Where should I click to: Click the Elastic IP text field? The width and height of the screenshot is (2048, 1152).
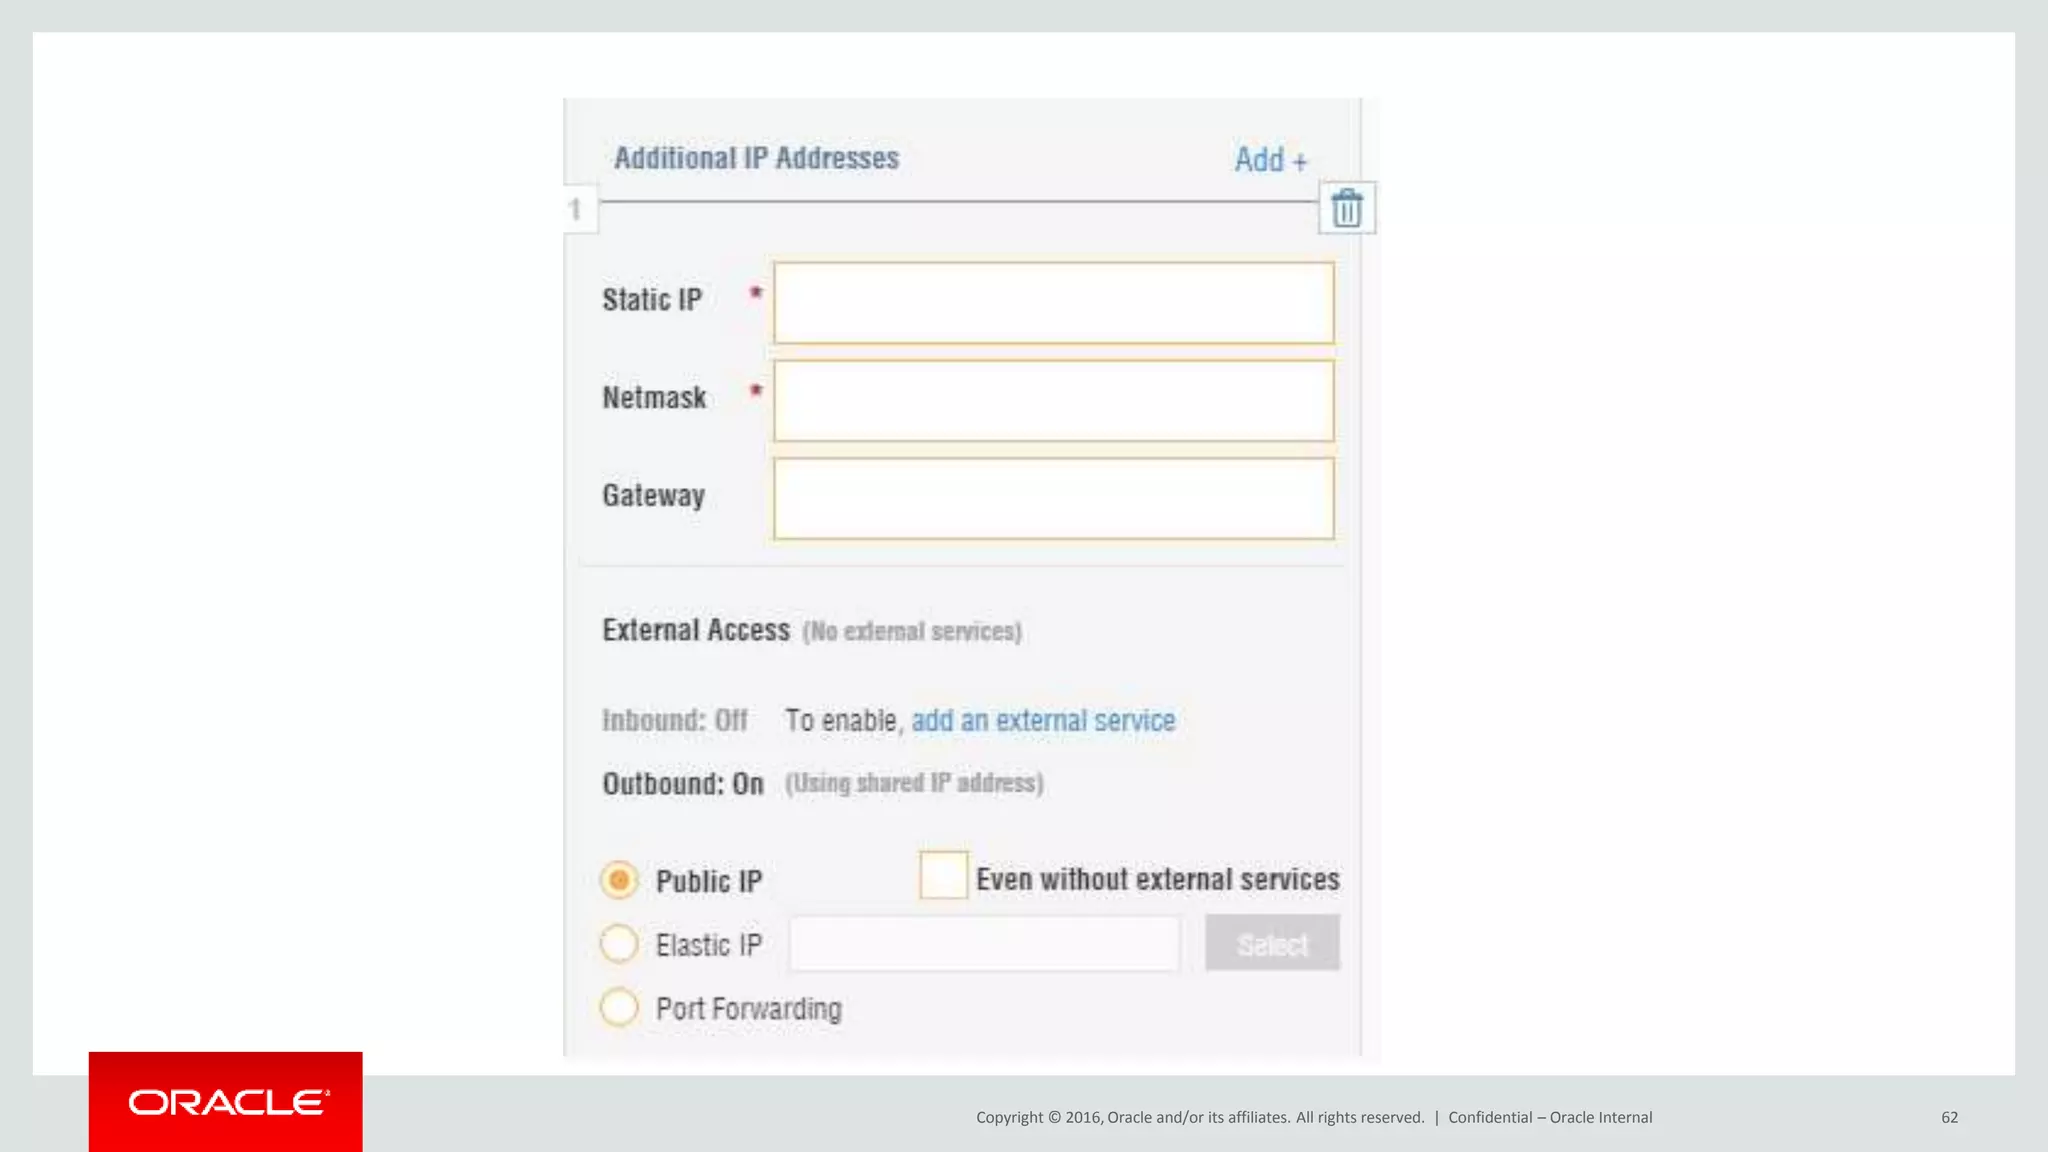click(x=984, y=943)
